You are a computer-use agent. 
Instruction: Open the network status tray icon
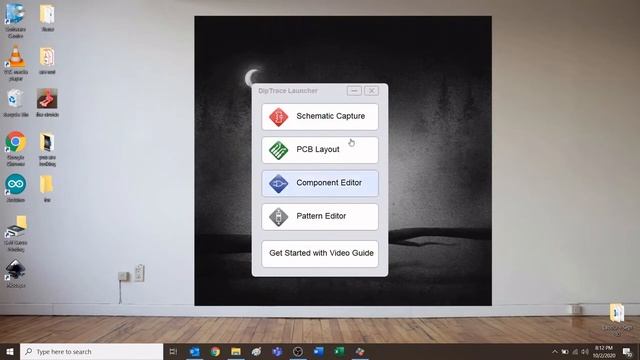point(575,351)
